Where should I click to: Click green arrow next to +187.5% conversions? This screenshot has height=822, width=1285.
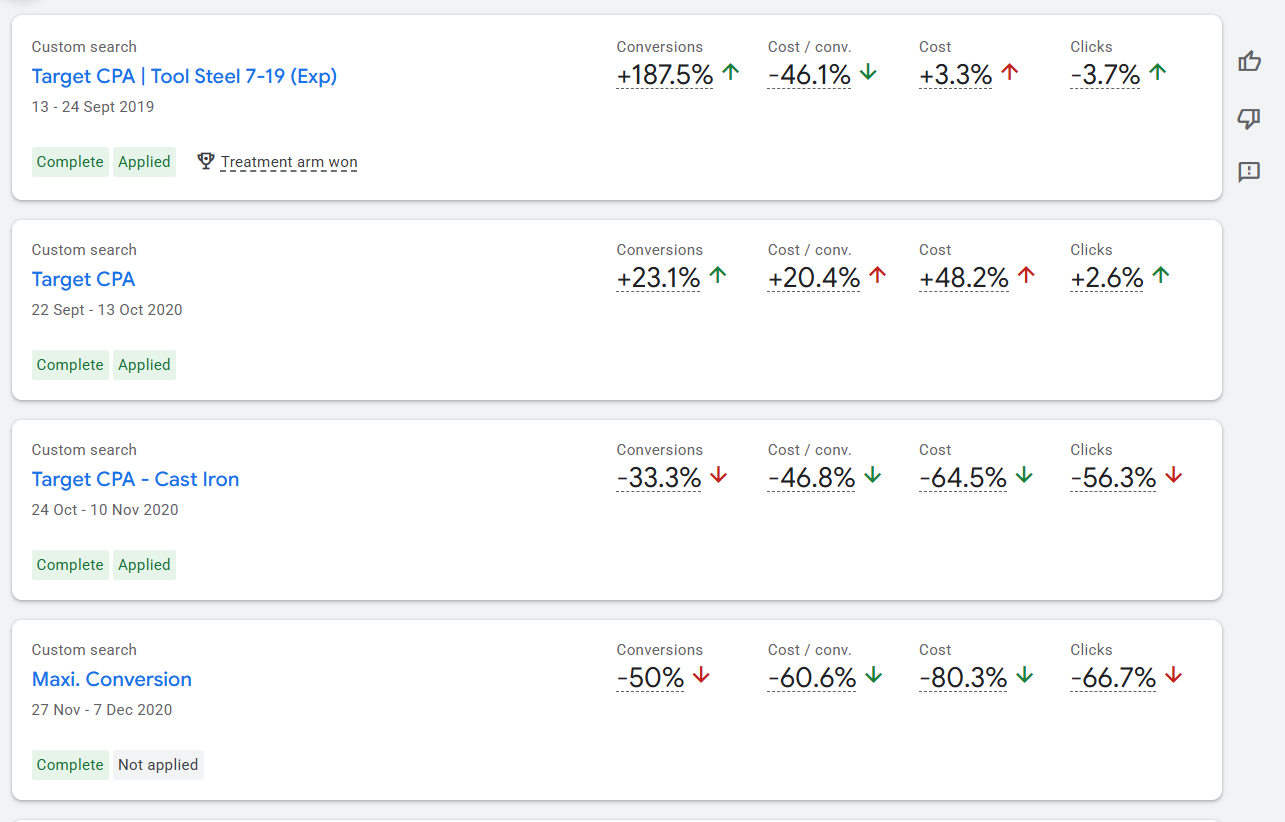coord(731,72)
